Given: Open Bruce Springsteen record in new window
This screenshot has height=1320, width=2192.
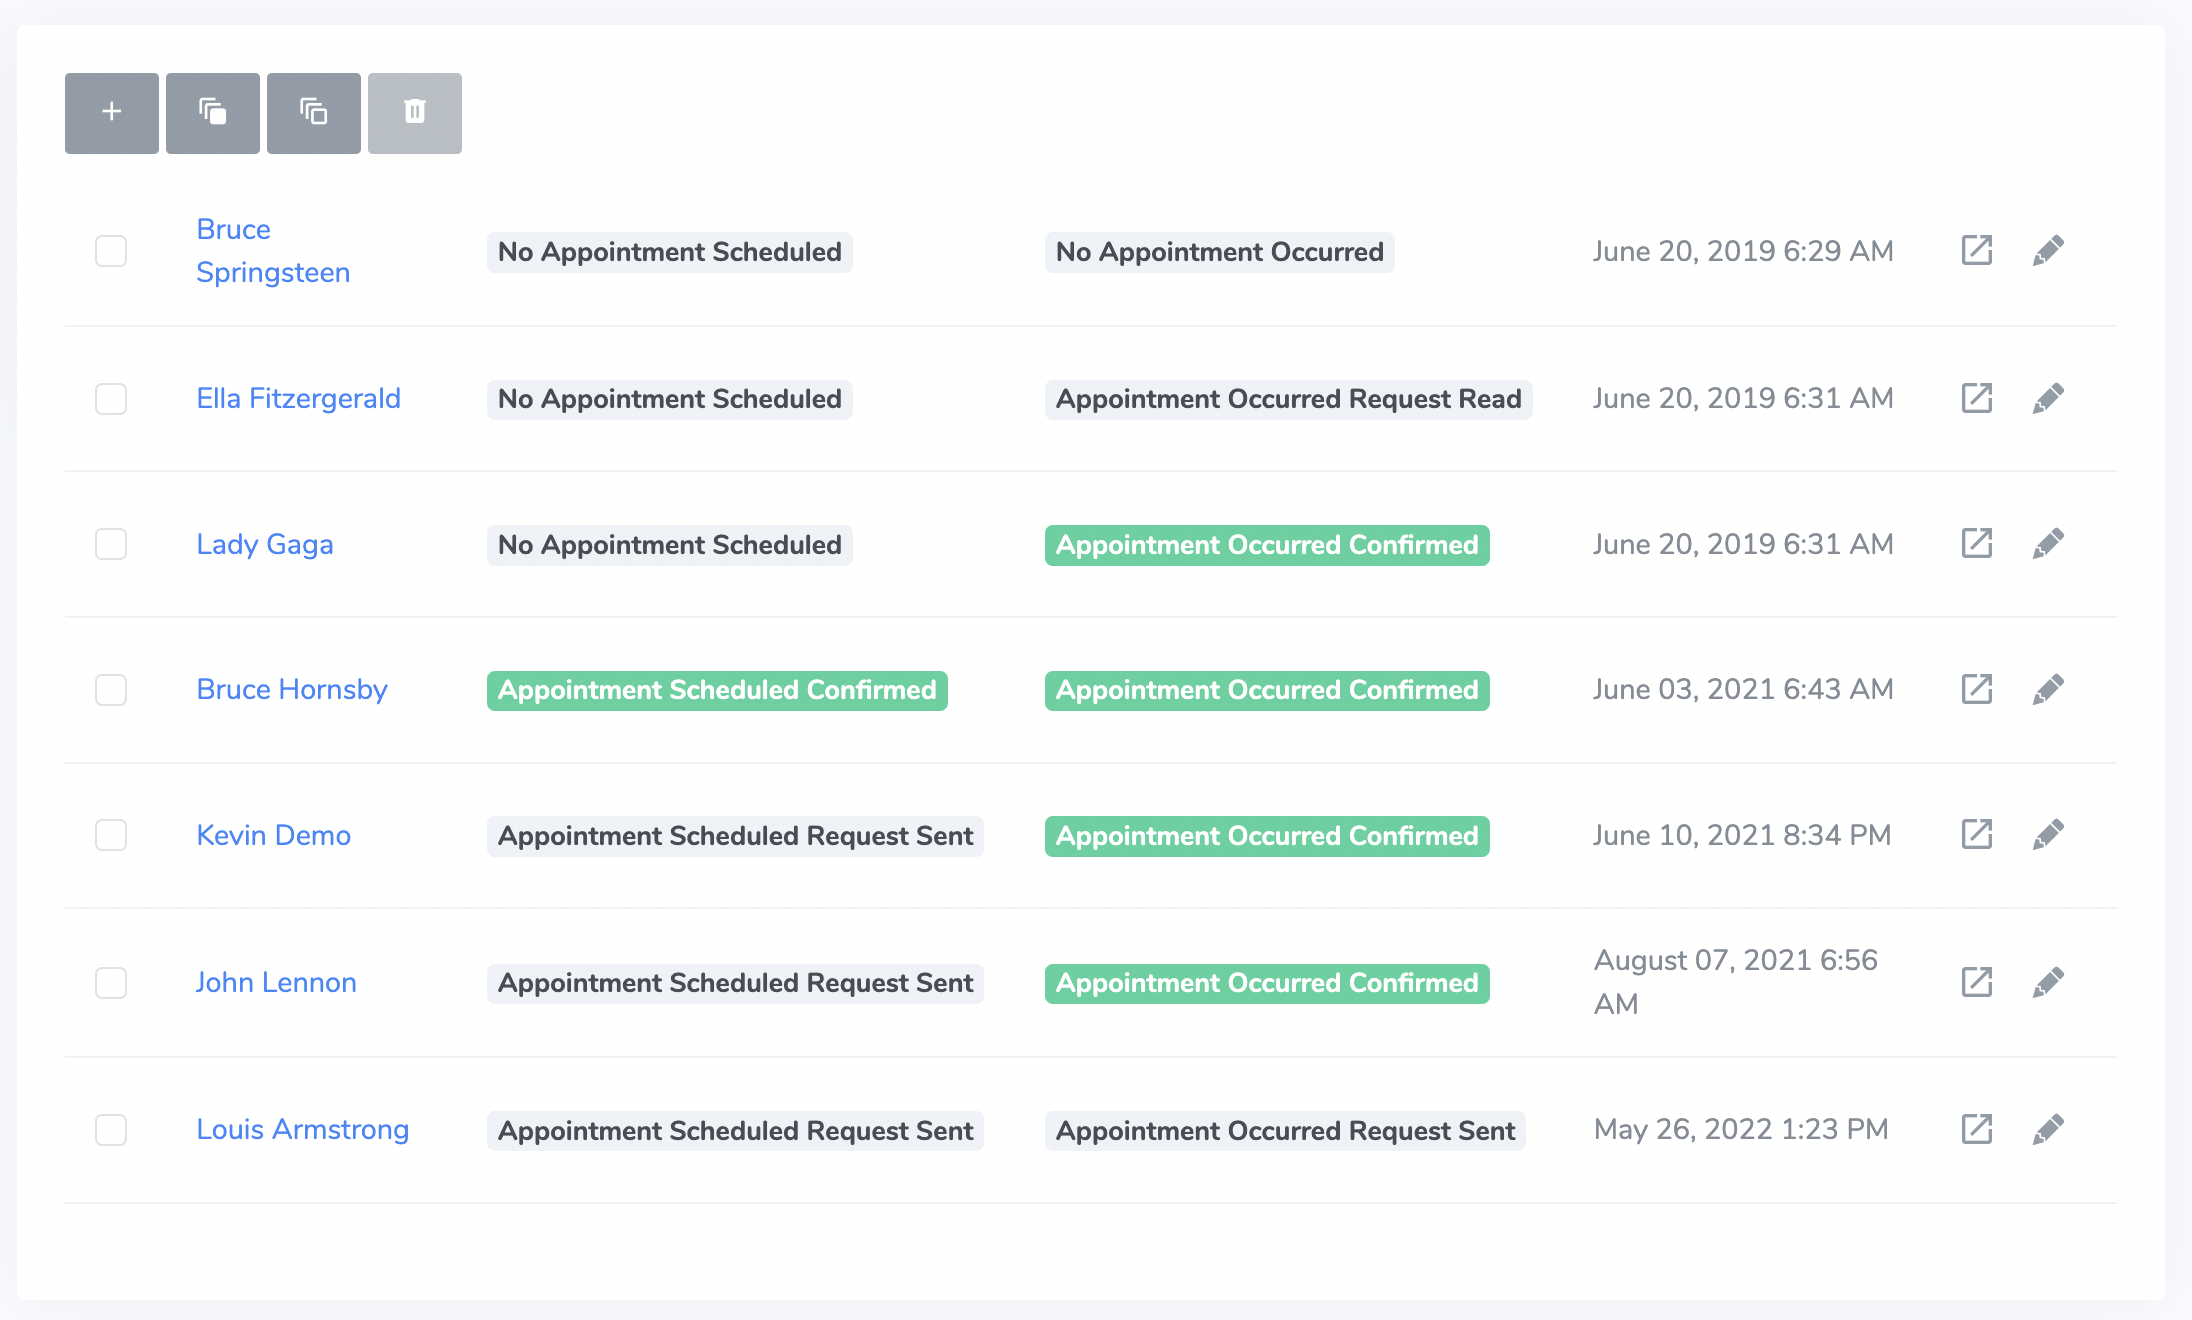Looking at the screenshot, I should [x=1976, y=250].
